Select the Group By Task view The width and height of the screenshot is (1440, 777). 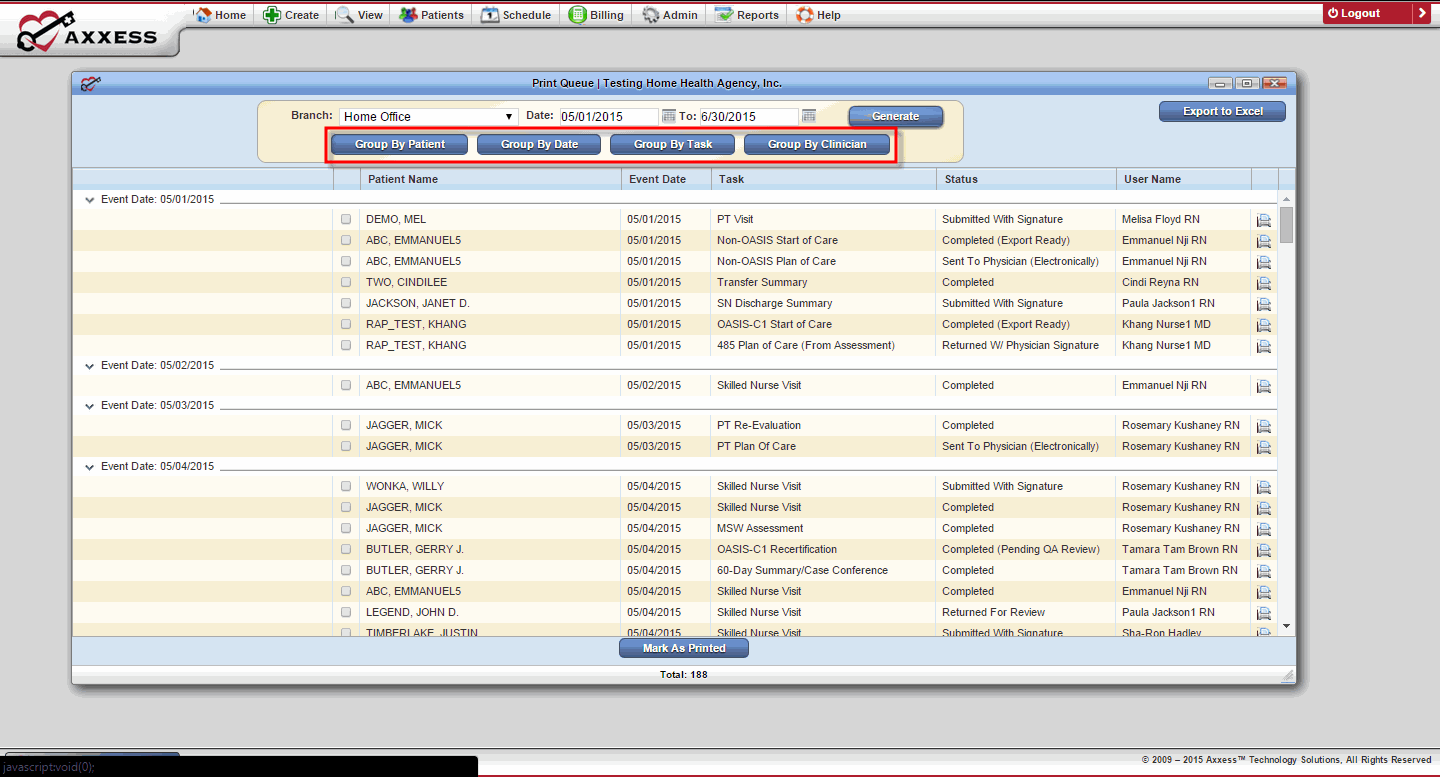click(671, 143)
